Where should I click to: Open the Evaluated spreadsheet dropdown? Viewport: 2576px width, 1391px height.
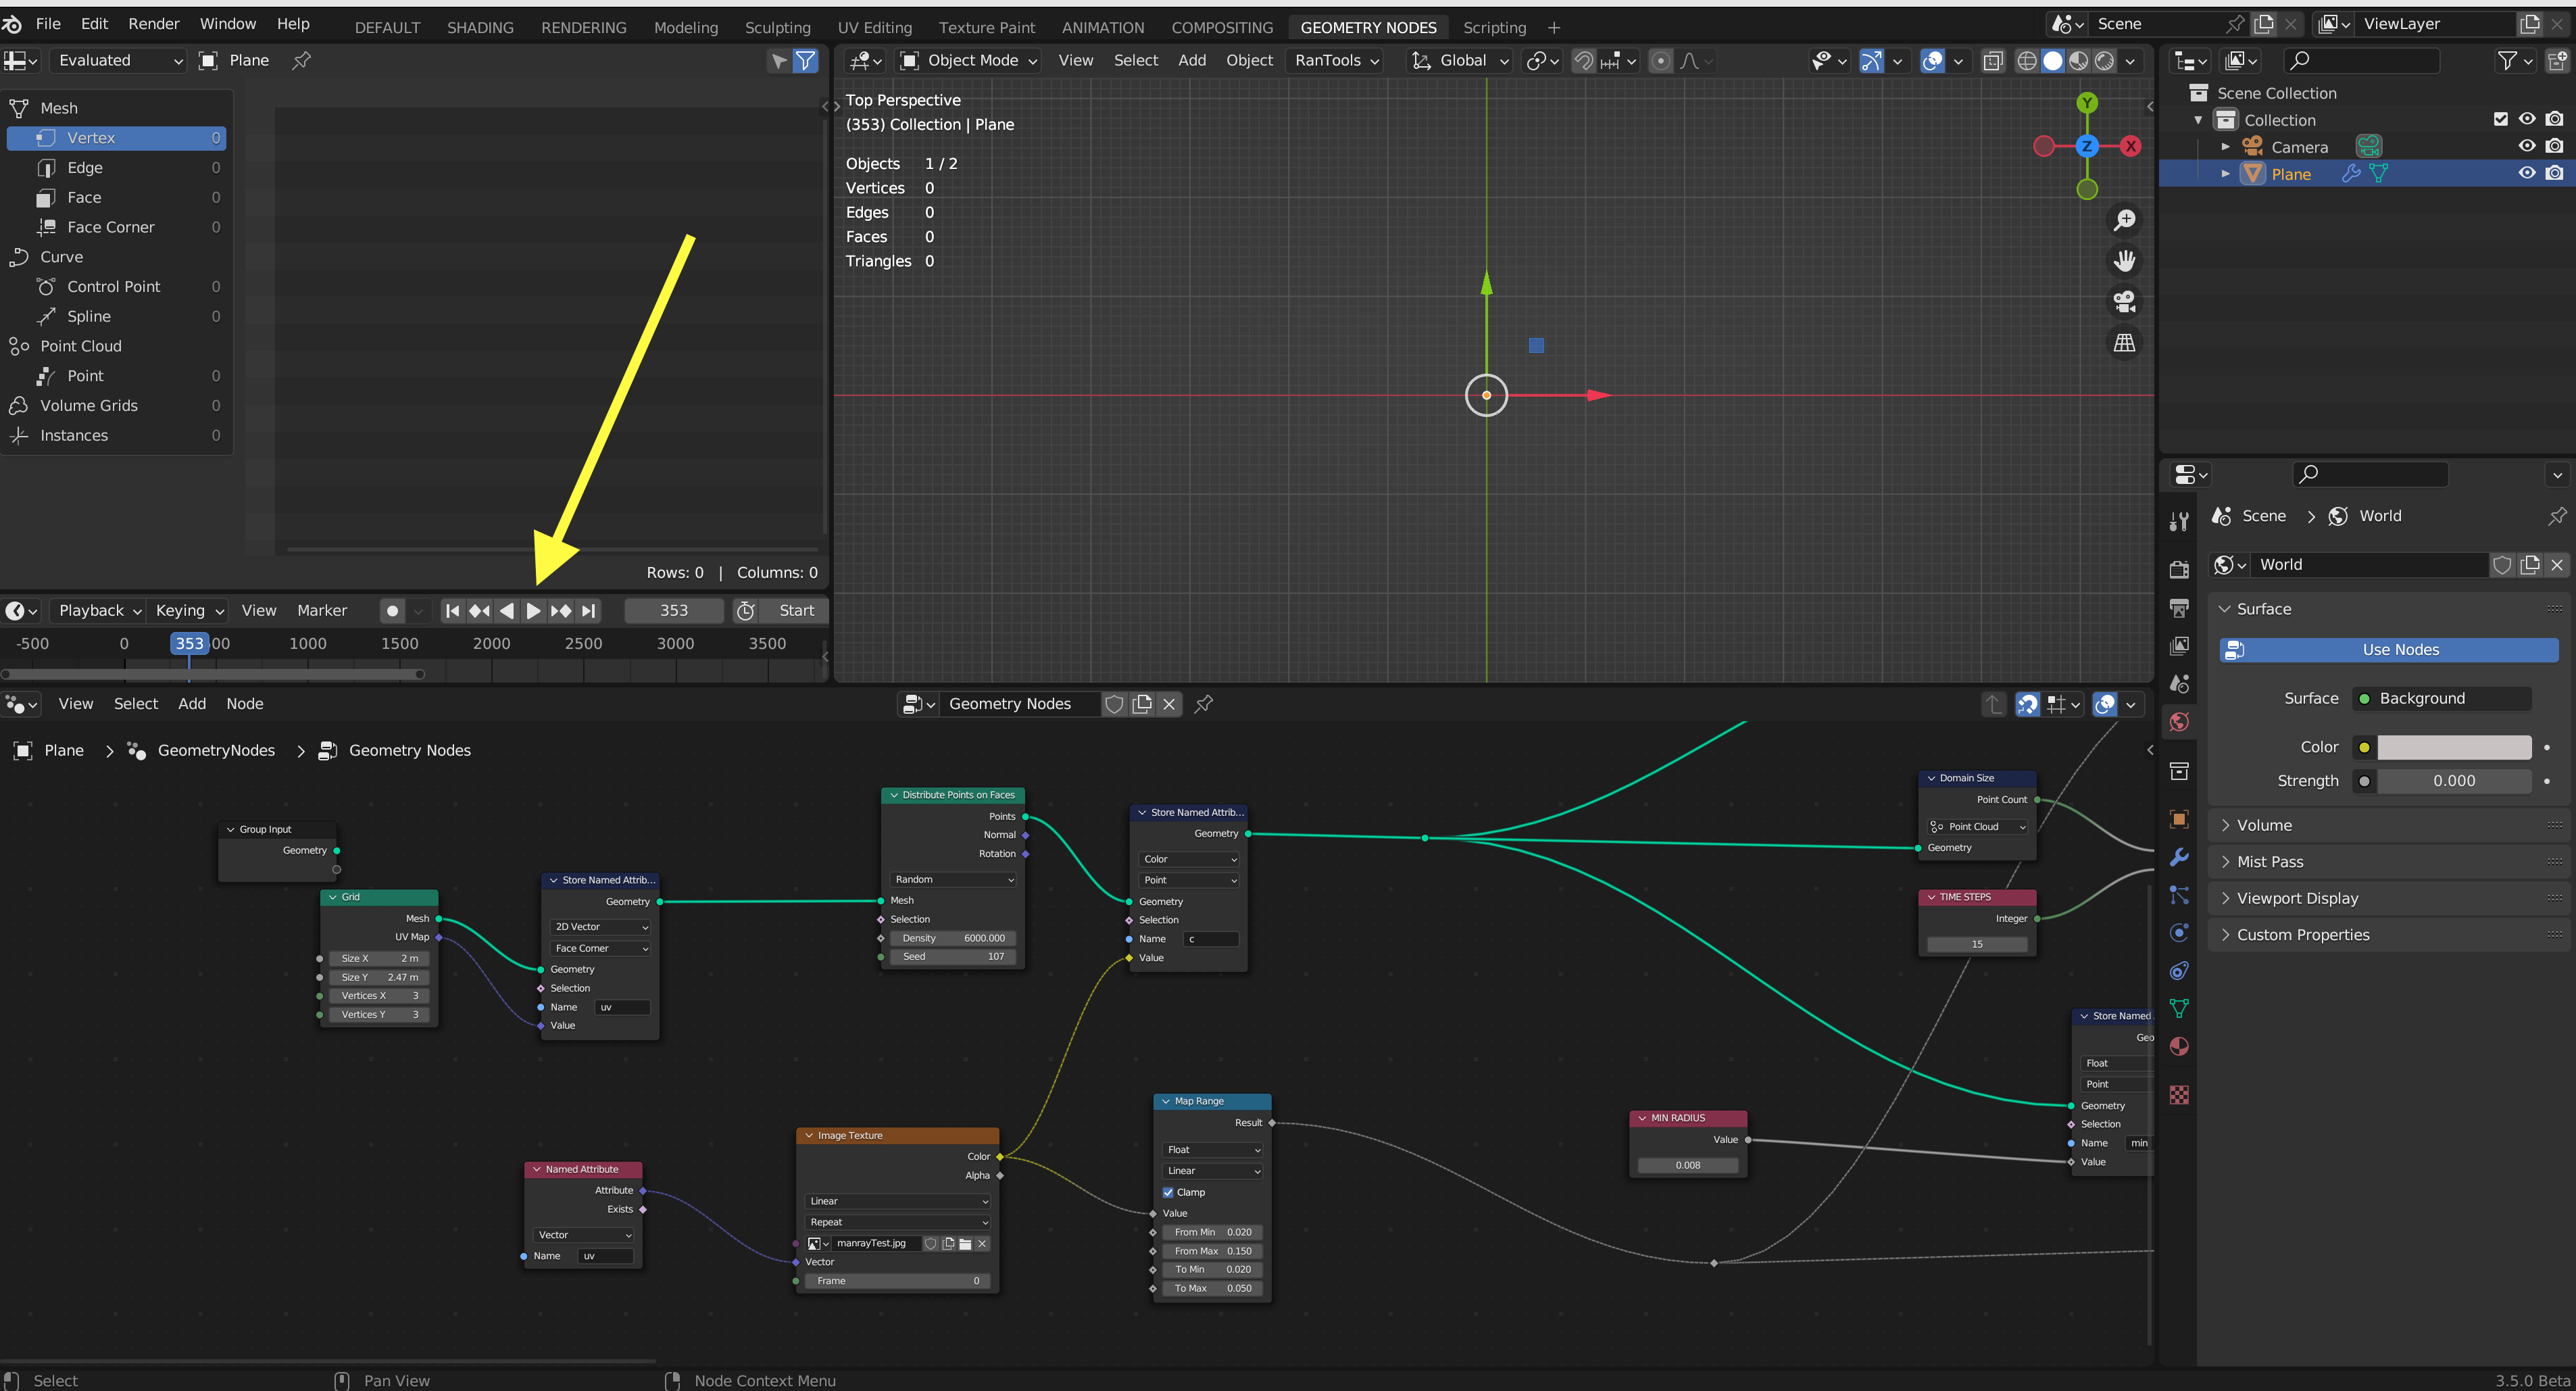[119, 60]
